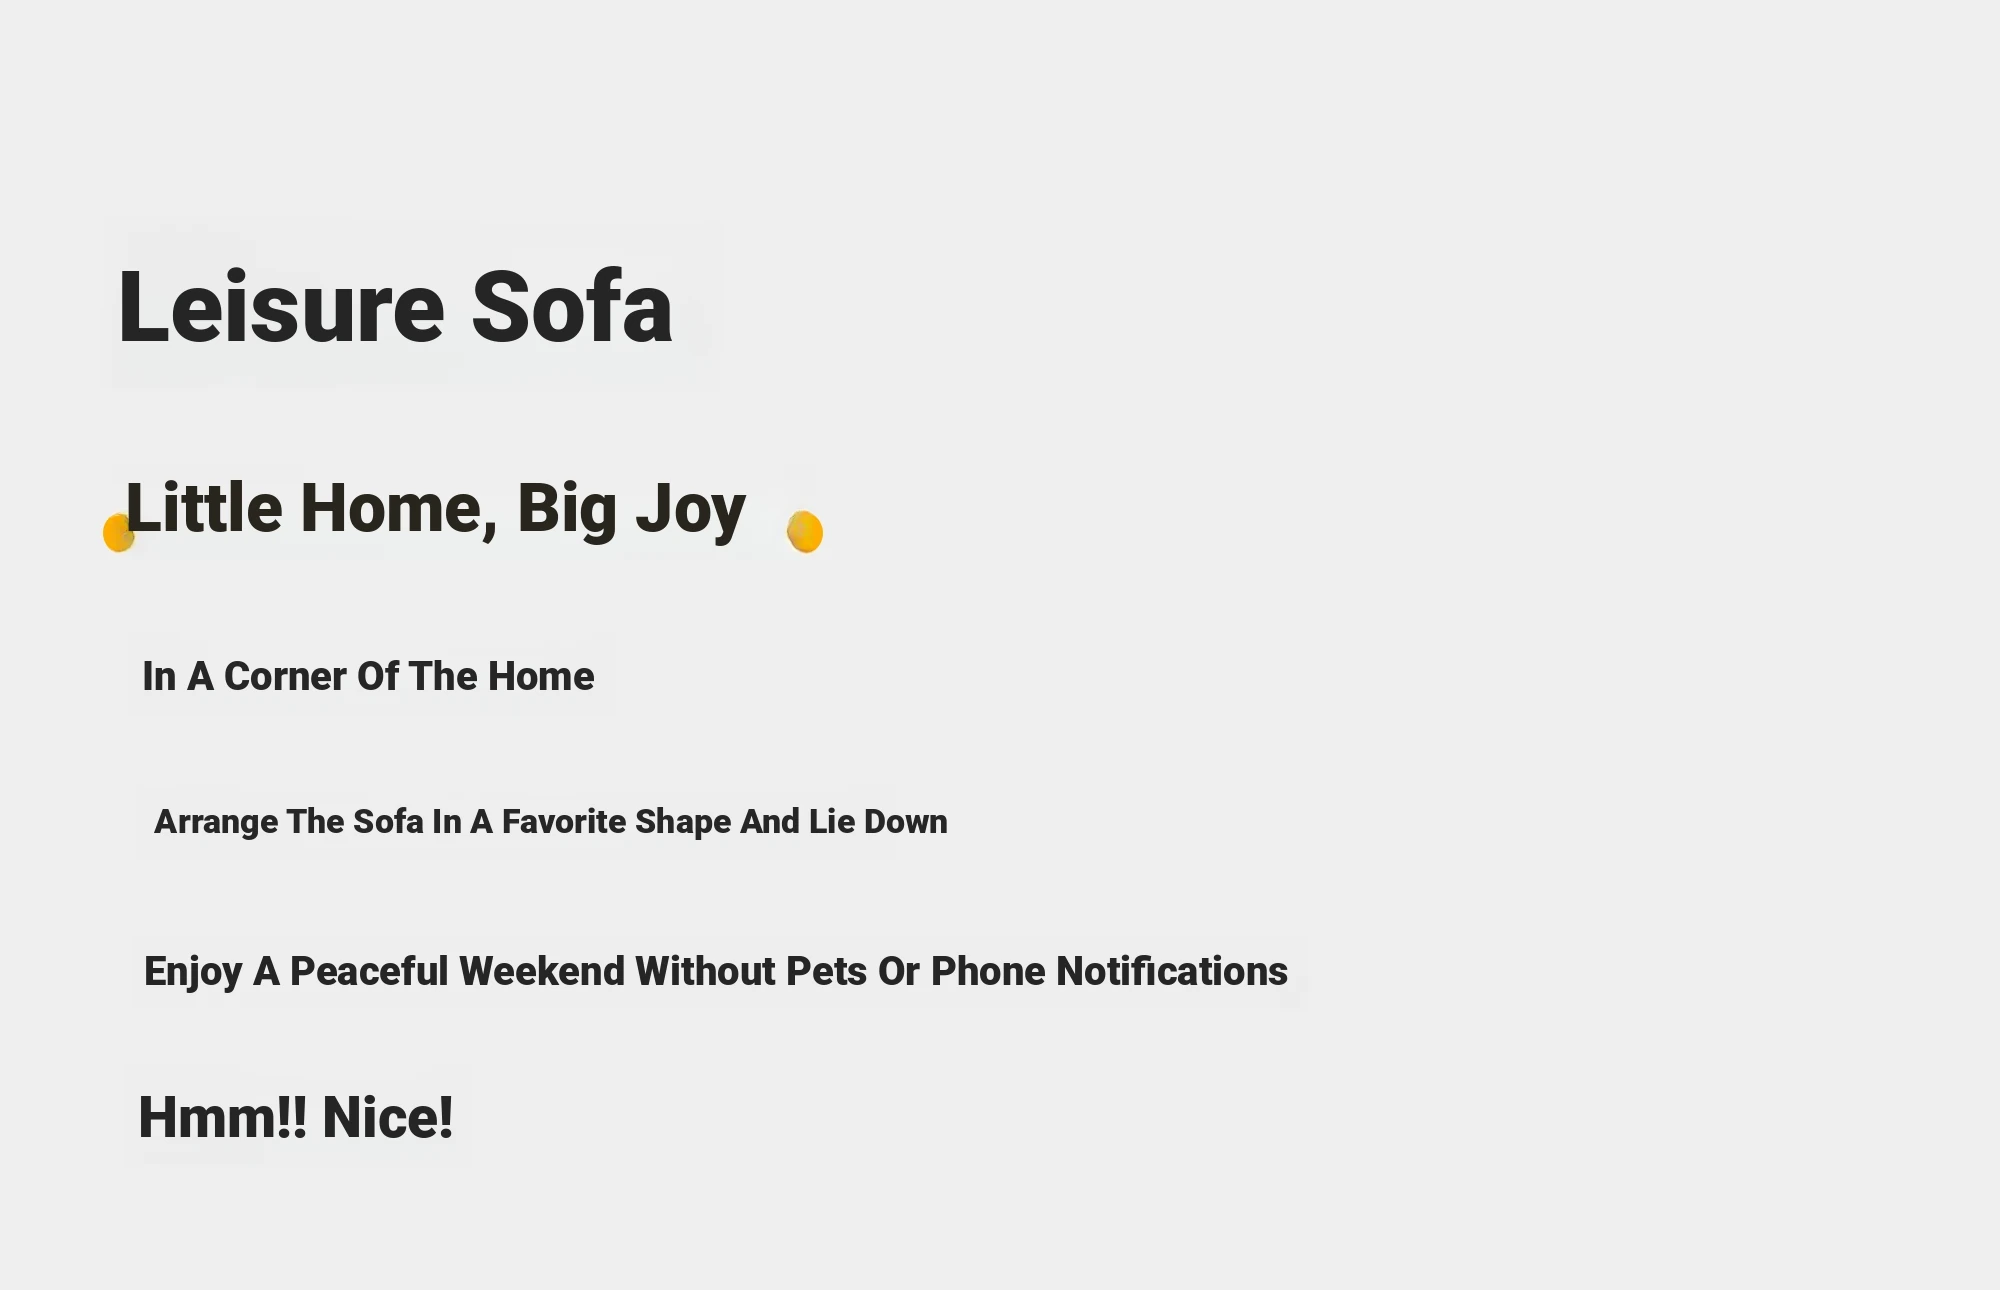2000x1290 pixels.
Task: Click the word "Leisure" in the title
Action: pyautogui.click(x=281, y=307)
